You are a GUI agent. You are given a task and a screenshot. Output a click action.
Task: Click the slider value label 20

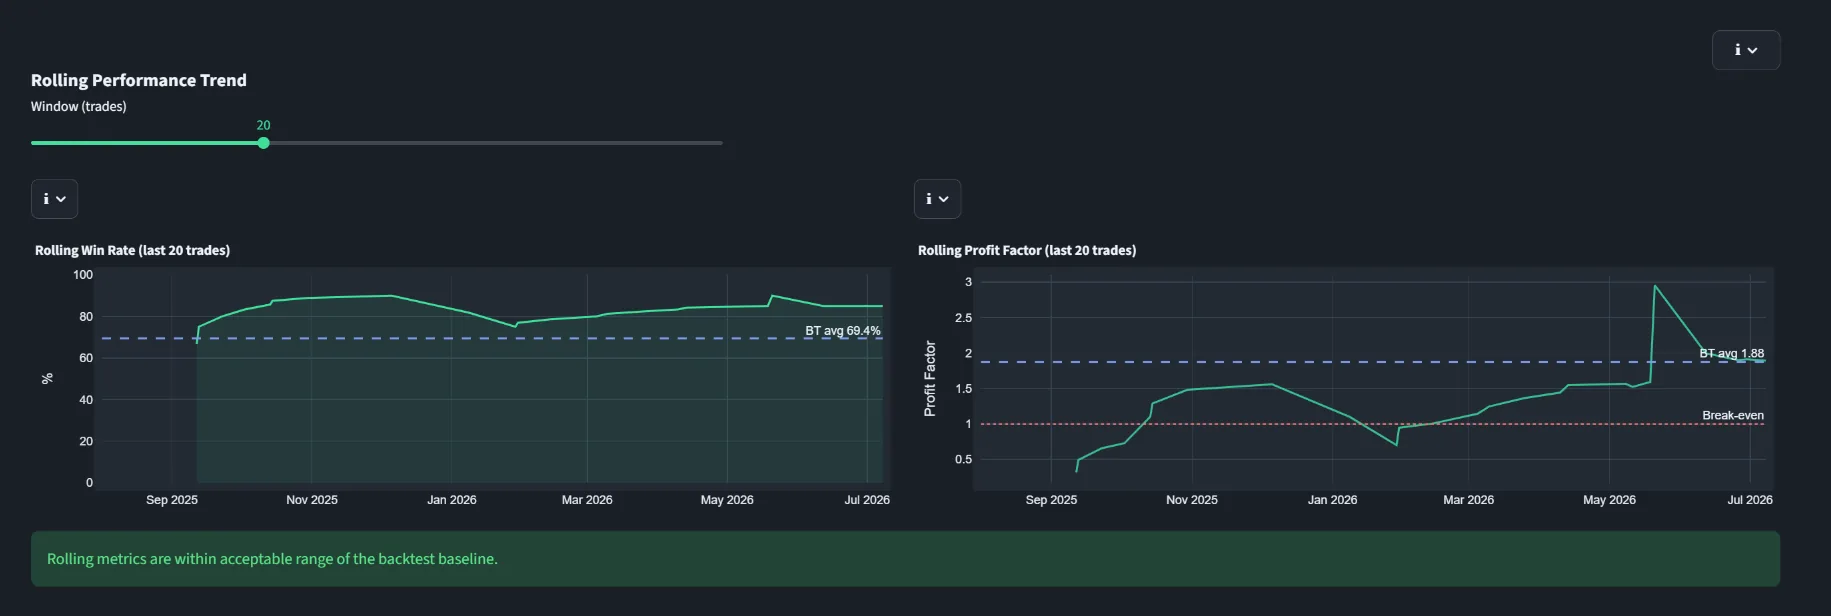[x=263, y=125]
